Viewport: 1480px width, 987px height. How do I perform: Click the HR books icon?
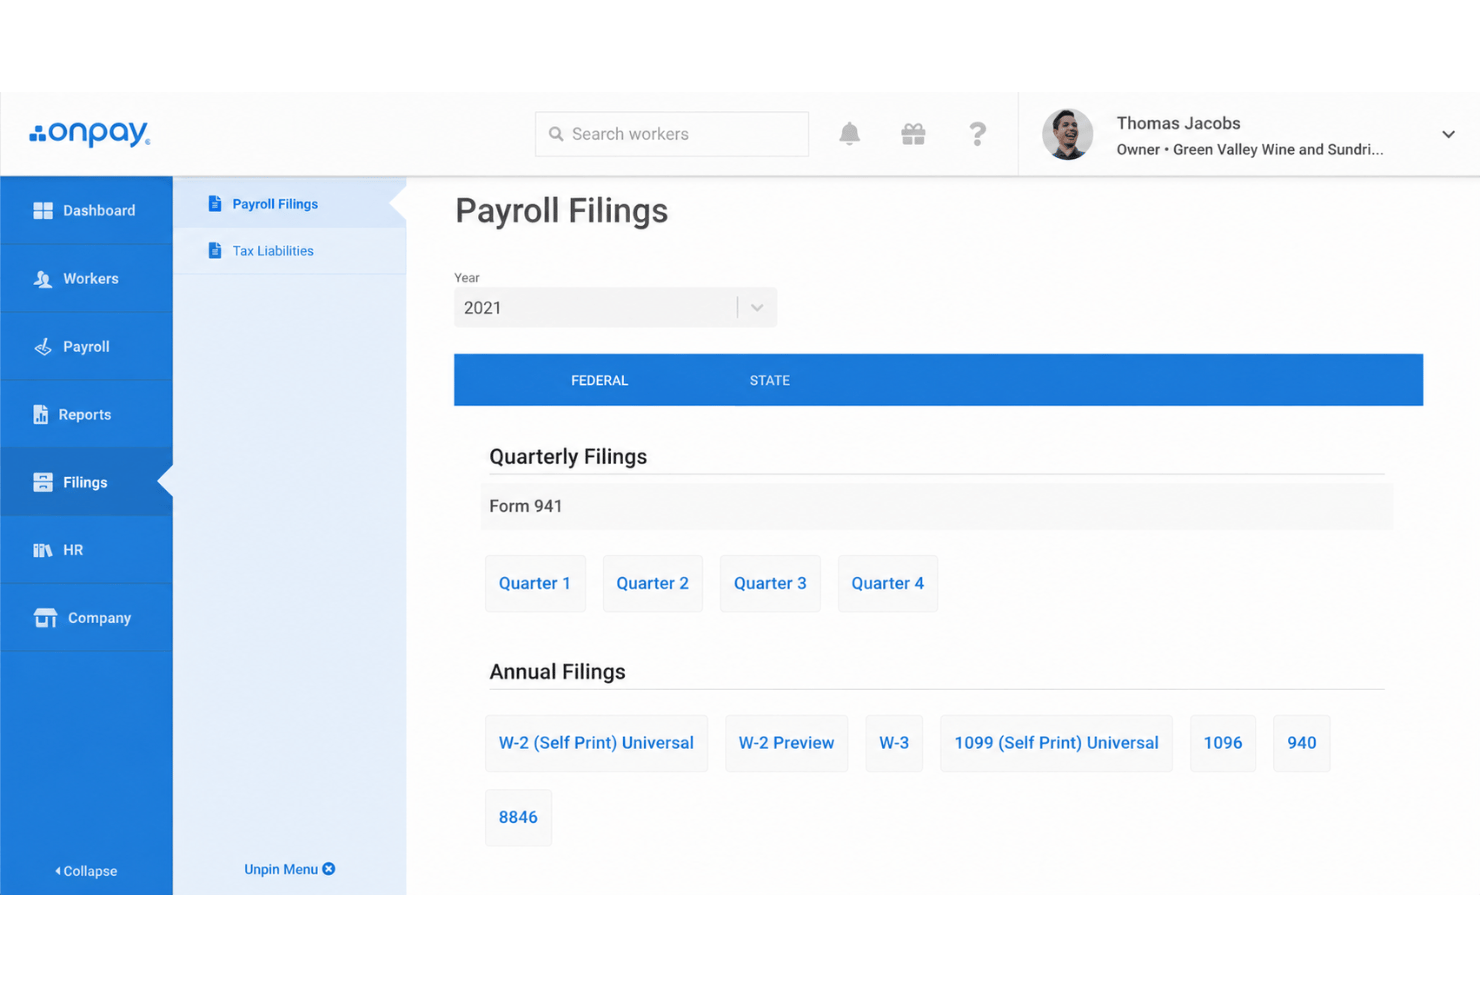[43, 550]
